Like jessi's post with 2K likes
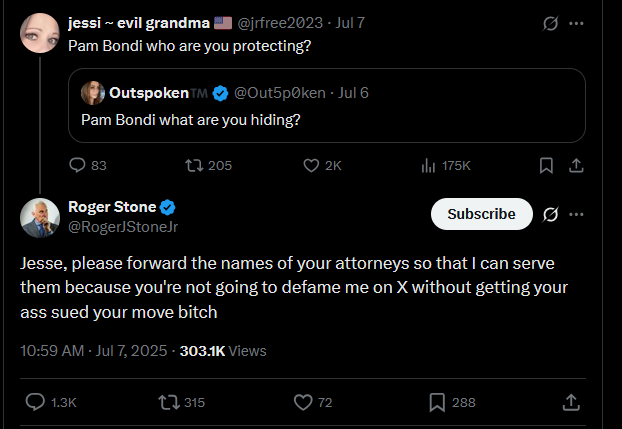 tap(322, 165)
